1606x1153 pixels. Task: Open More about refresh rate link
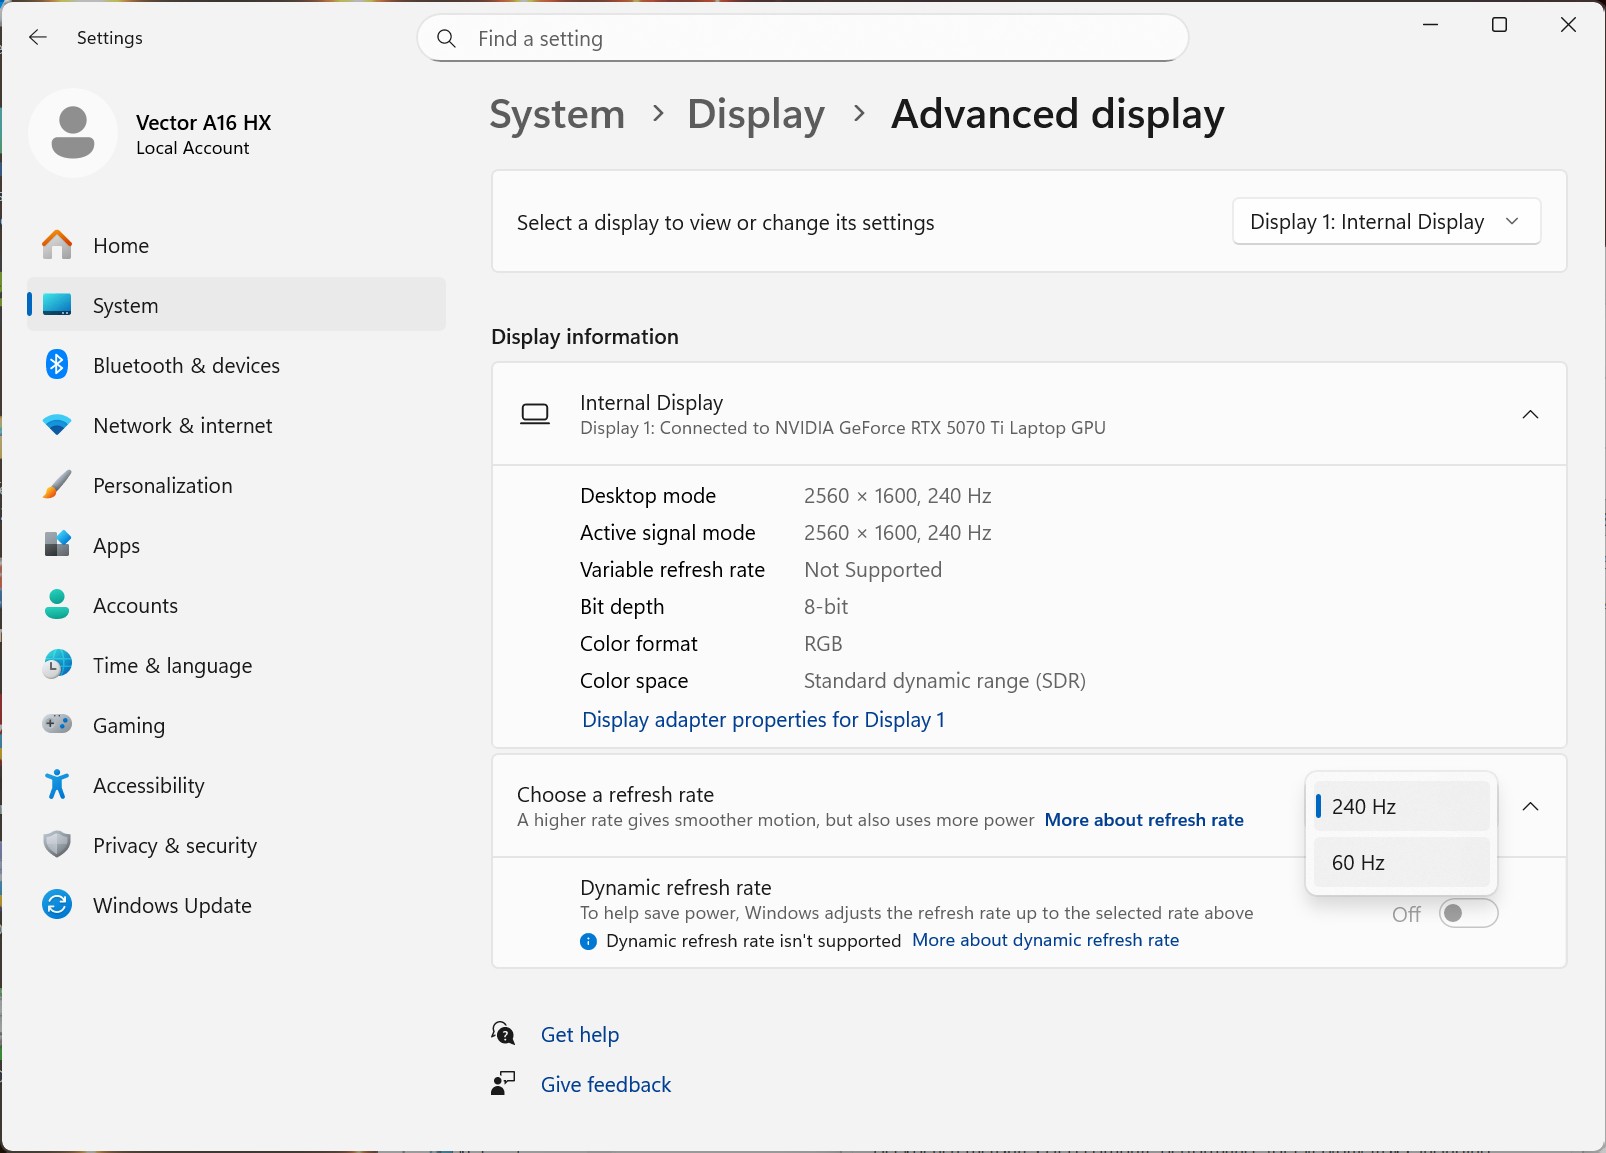[1144, 820]
